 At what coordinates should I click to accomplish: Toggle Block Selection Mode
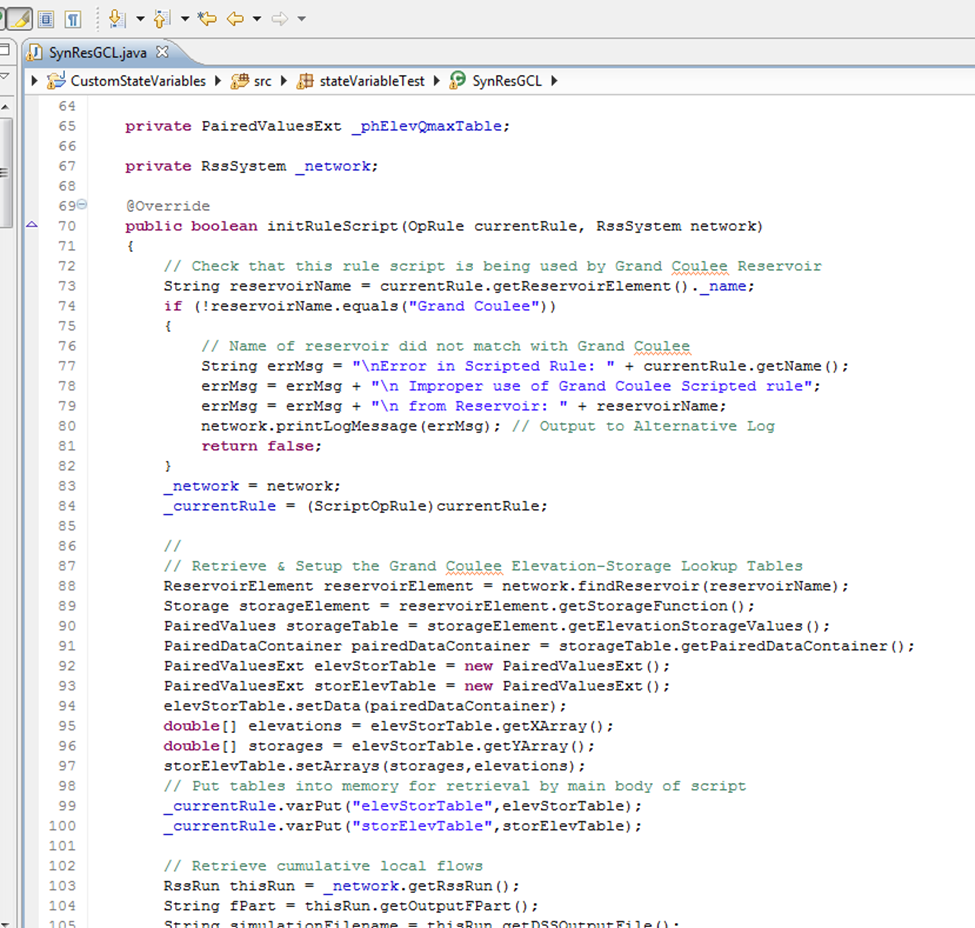coord(46,19)
